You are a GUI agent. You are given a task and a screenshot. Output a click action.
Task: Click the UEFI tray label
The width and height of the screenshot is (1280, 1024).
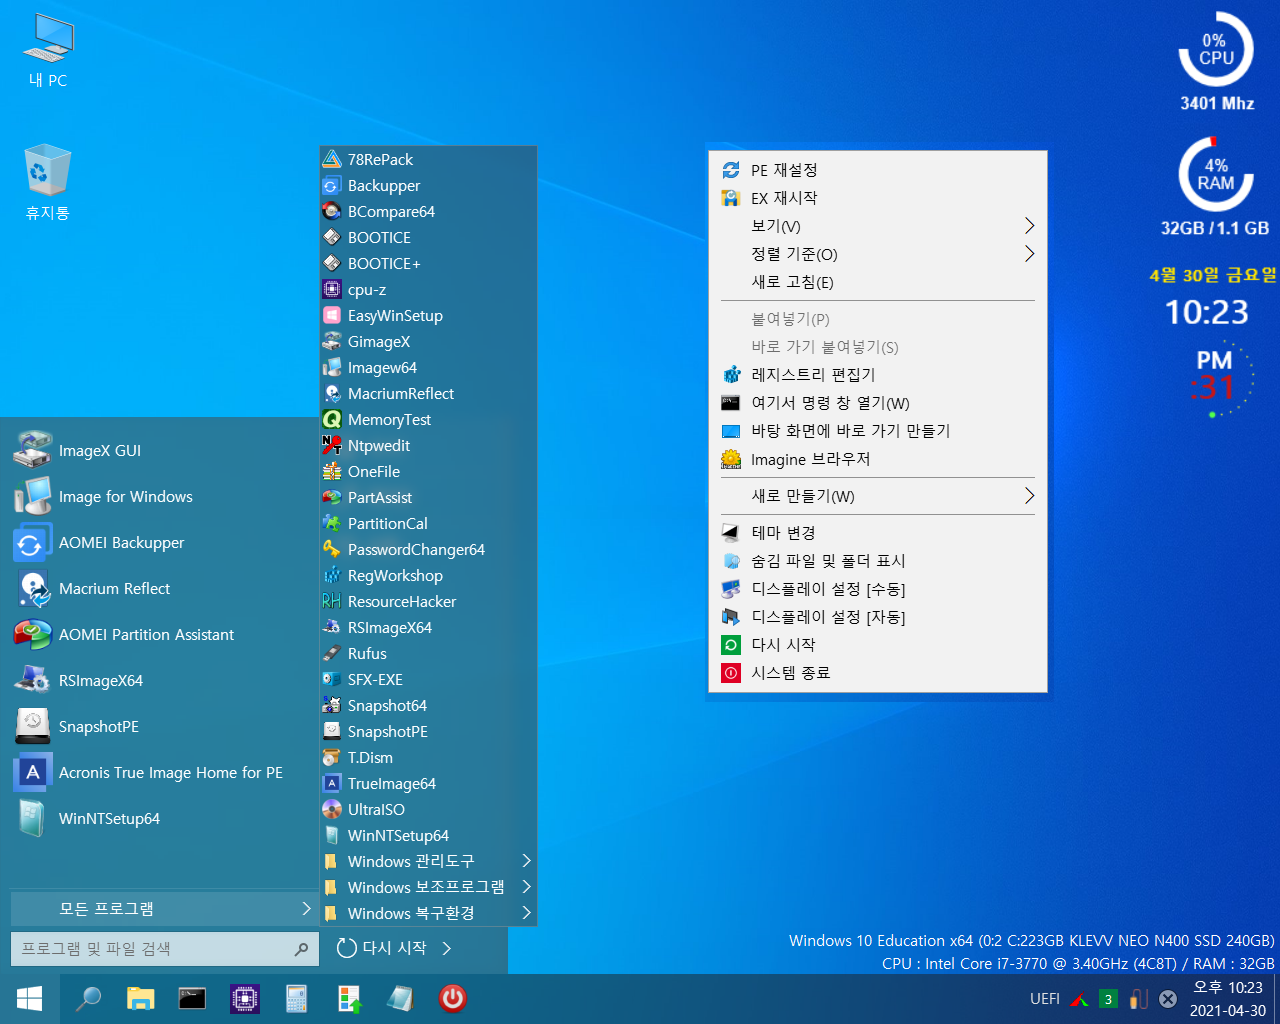pos(1045,999)
